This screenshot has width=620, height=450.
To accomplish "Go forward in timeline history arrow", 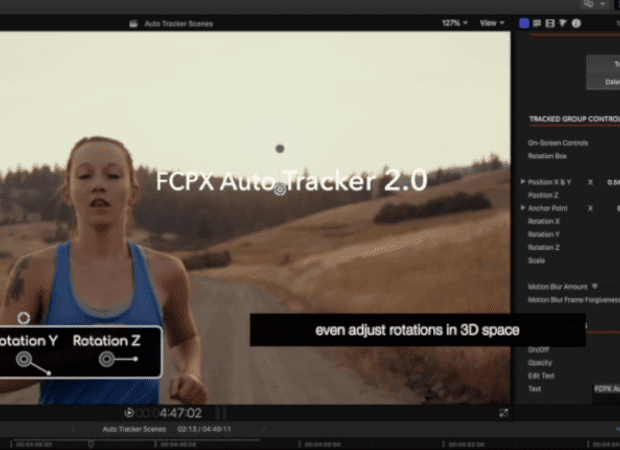I will coord(264,429).
